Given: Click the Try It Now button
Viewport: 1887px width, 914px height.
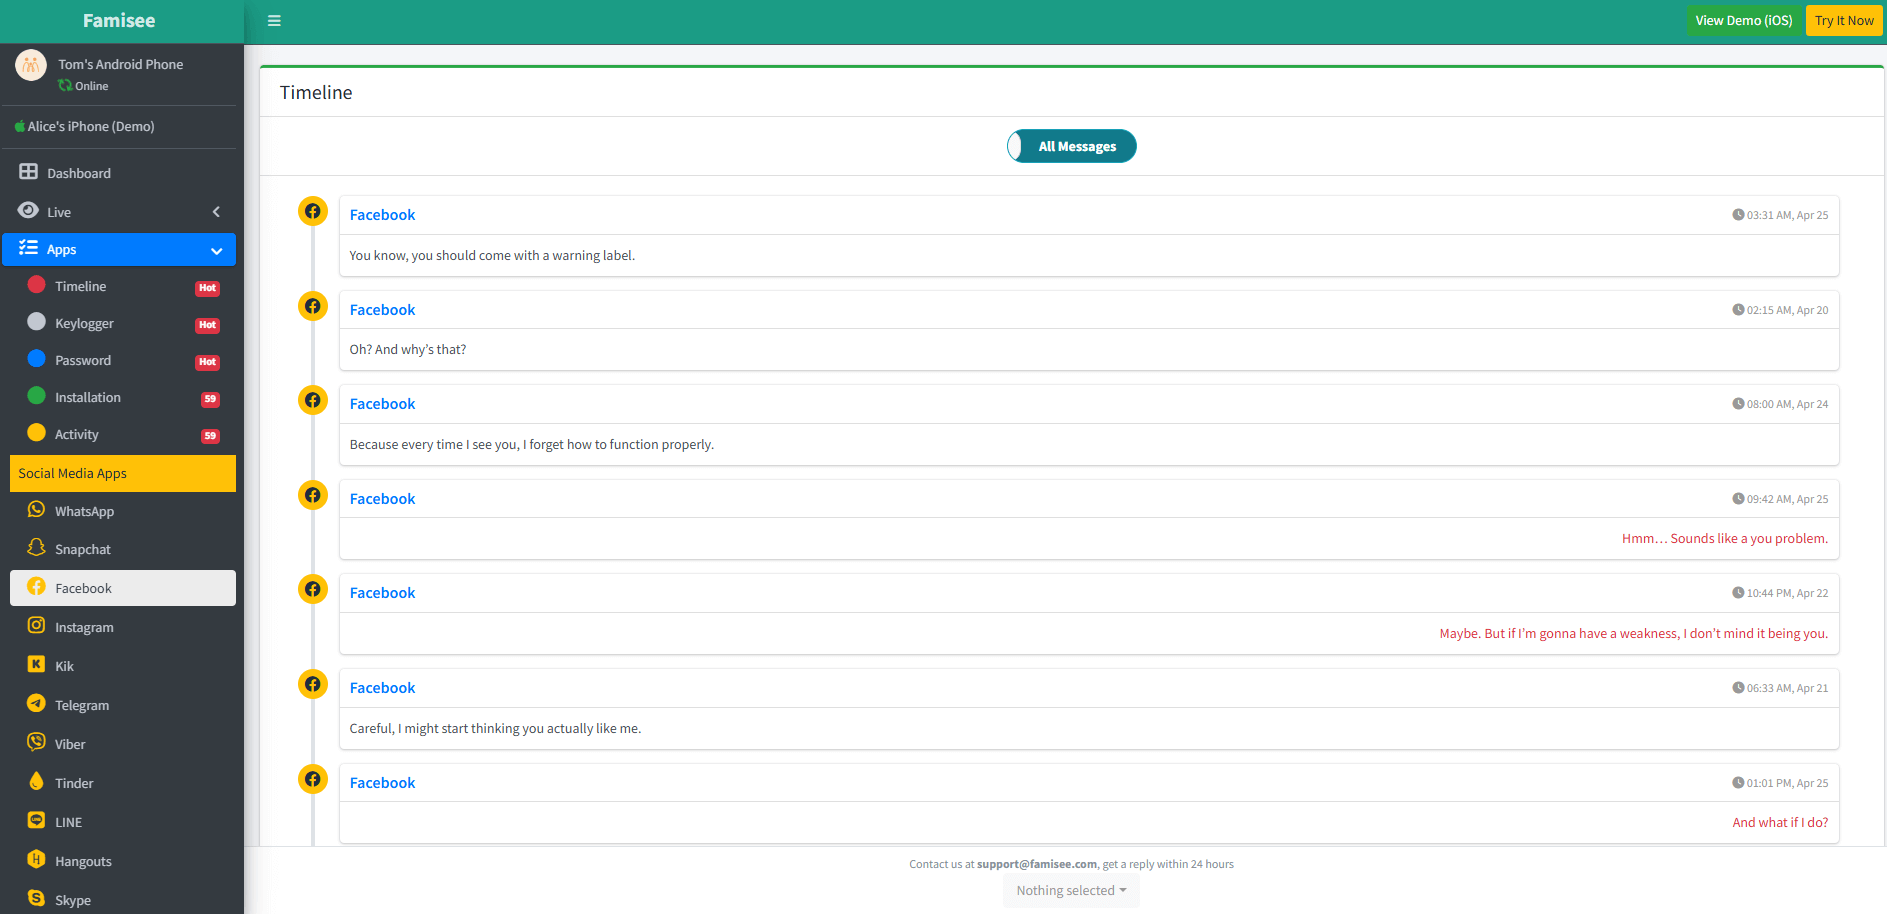Looking at the screenshot, I should click(1844, 21).
